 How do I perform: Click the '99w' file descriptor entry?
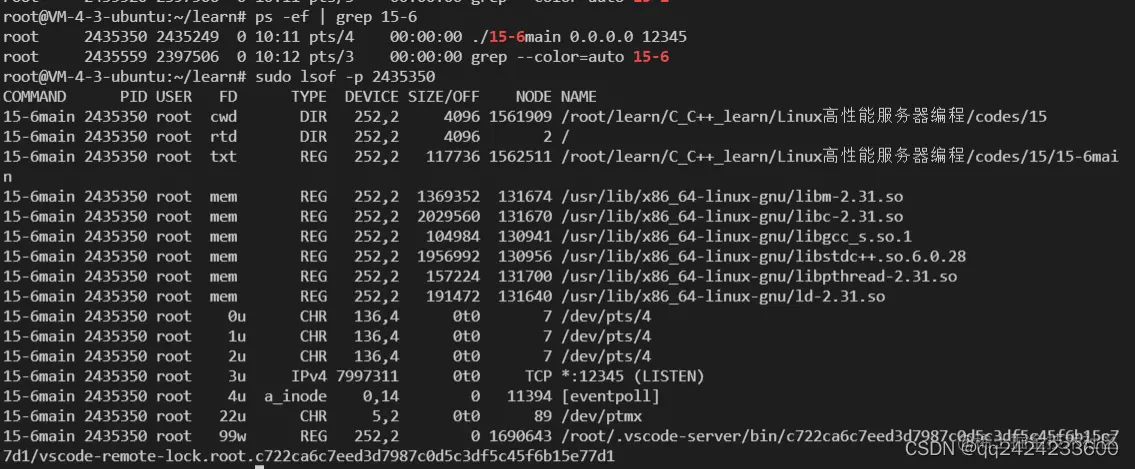232,436
